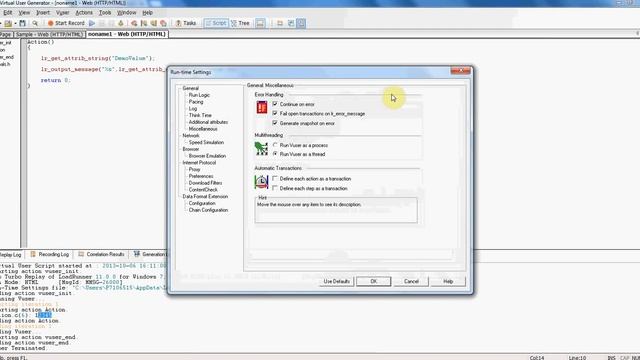This screenshot has width=640, height=360.
Task: Open the Actions menu
Action: [x=84, y=13]
